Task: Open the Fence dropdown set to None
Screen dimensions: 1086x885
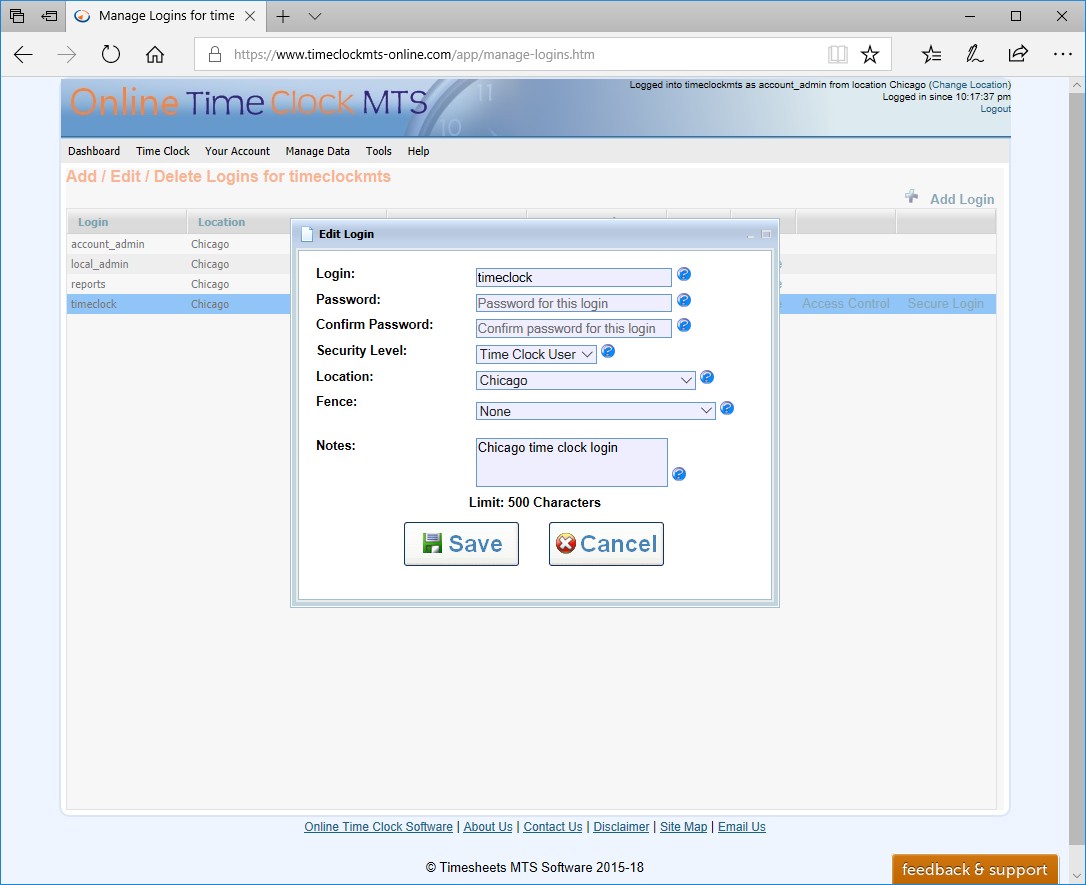Action: click(x=595, y=411)
